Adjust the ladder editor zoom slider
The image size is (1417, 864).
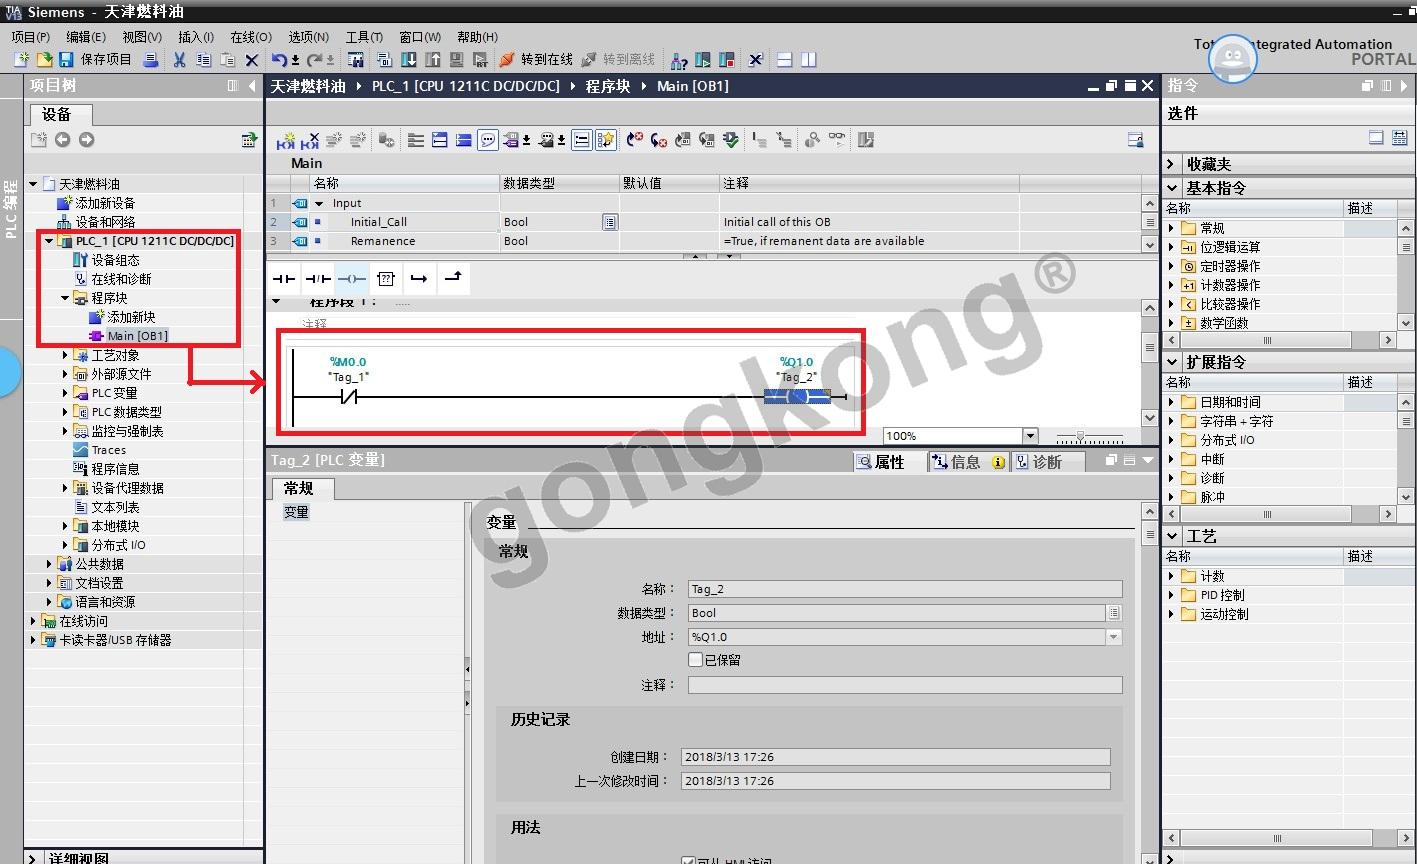[x=1082, y=437]
